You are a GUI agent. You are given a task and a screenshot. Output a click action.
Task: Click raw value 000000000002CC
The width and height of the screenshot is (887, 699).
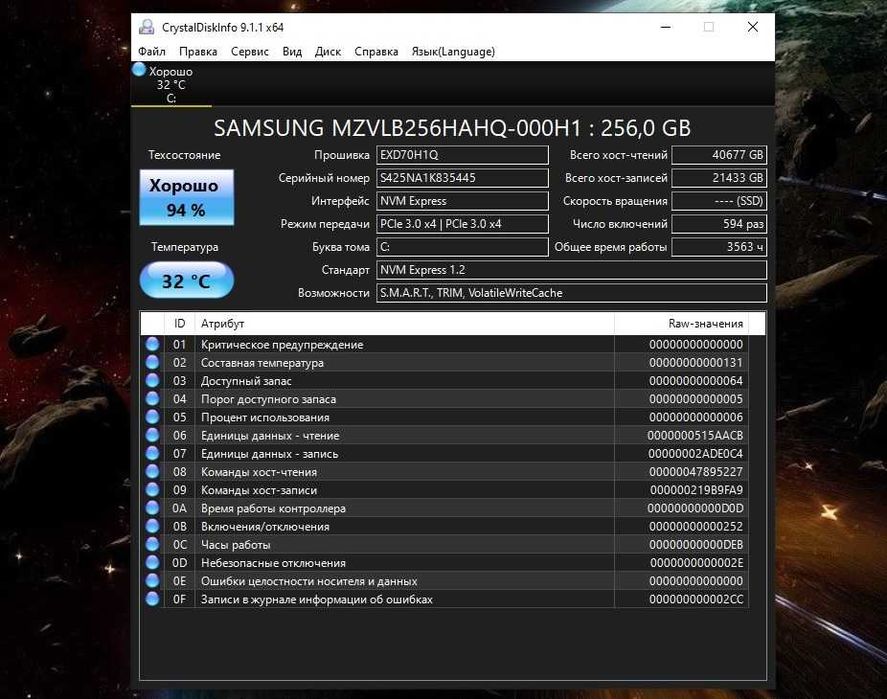click(696, 599)
